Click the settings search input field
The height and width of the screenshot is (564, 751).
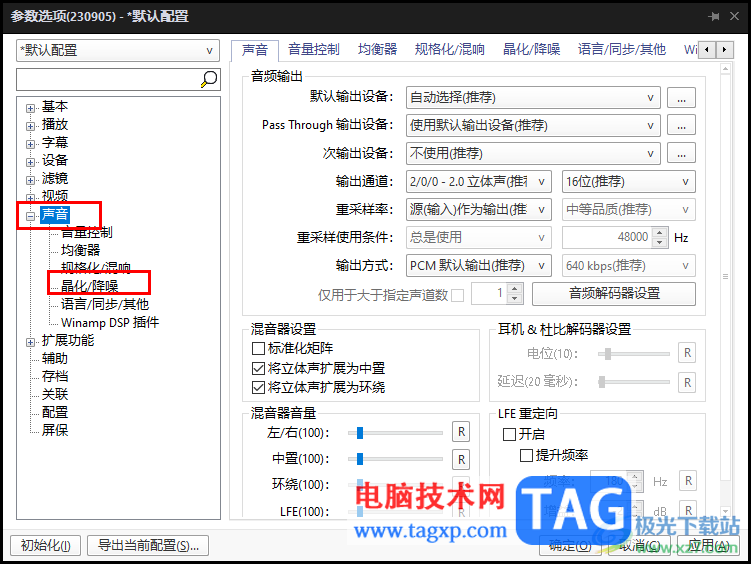click(108, 79)
